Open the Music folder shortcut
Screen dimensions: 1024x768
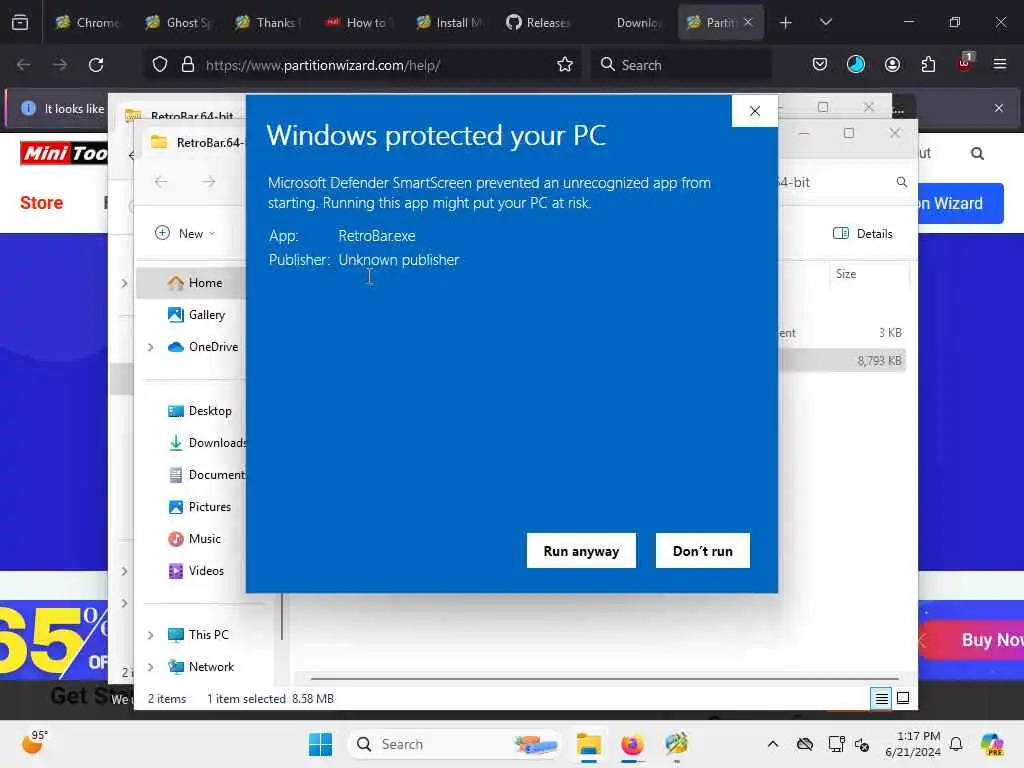click(x=194, y=539)
